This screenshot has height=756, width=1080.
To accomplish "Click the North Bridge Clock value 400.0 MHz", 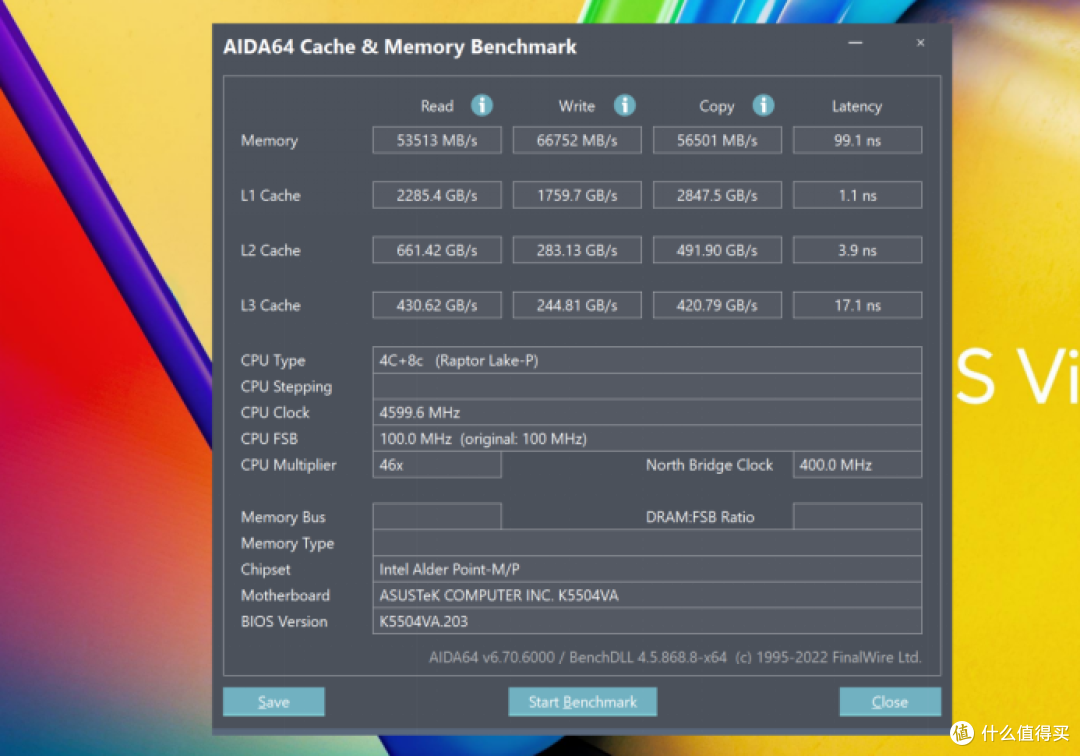I will [x=858, y=465].
